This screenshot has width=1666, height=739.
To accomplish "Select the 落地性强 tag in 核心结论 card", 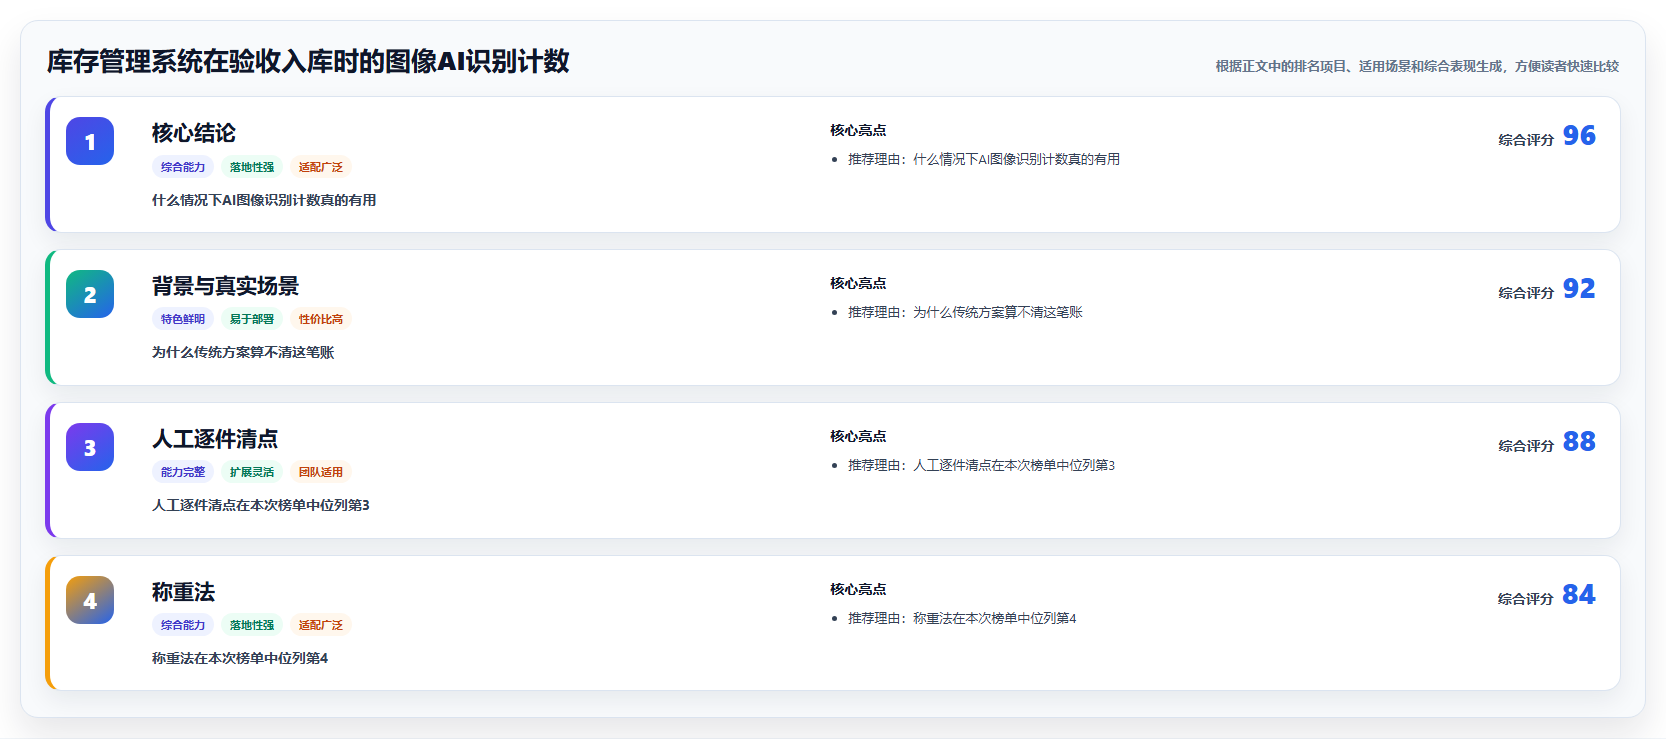I will click(252, 167).
